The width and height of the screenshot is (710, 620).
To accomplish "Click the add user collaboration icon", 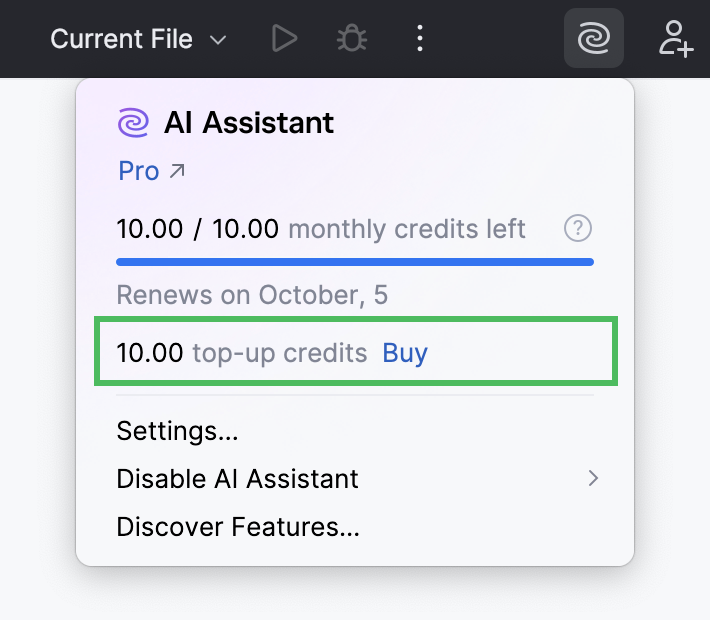I will coord(676,39).
